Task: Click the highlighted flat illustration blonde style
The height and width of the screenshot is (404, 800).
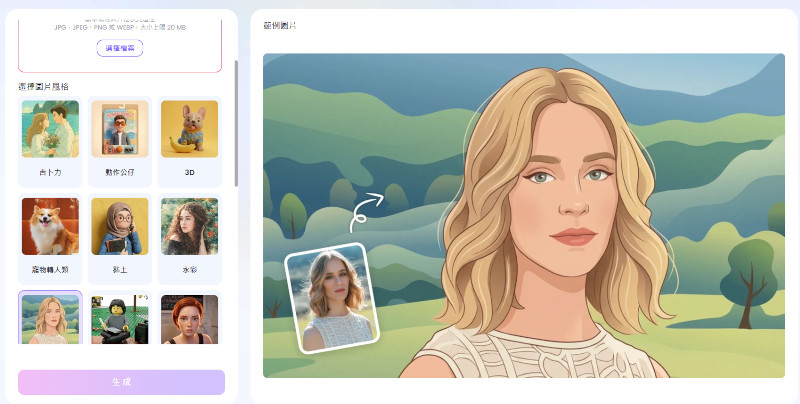Action: (x=50, y=319)
